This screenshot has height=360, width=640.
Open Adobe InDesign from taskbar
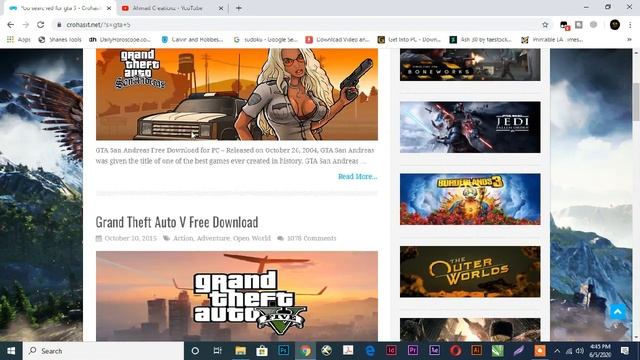(391, 351)
